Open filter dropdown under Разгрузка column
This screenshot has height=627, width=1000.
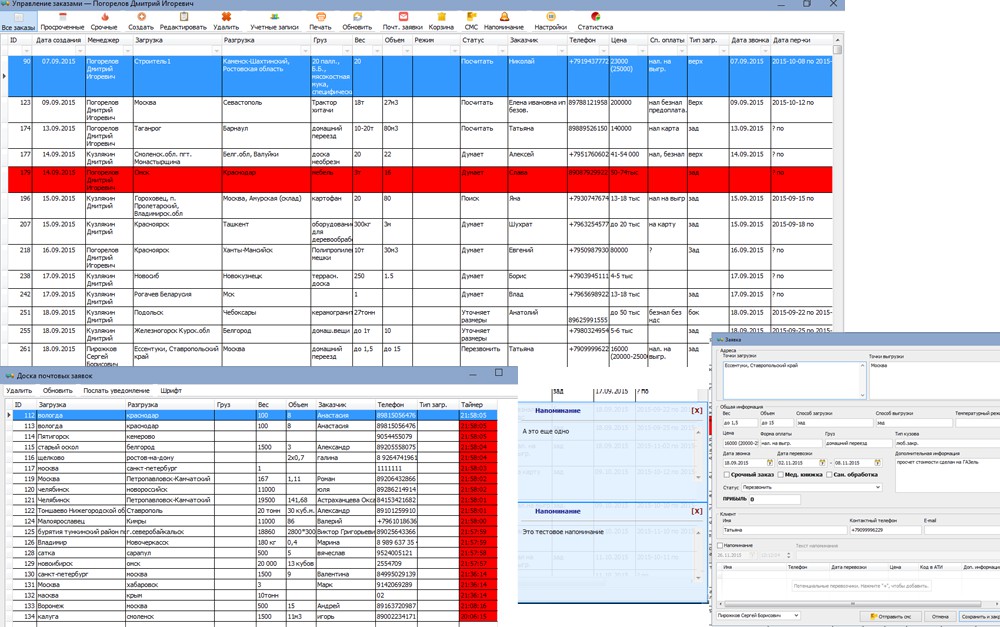tap(304, 50)
